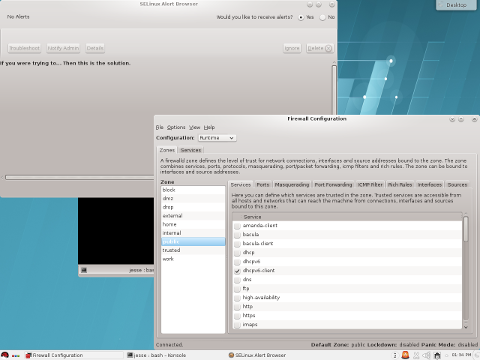This screenshot has height=360, width=480.
Task: Click the Ignore button
Action: pos(292,48)
